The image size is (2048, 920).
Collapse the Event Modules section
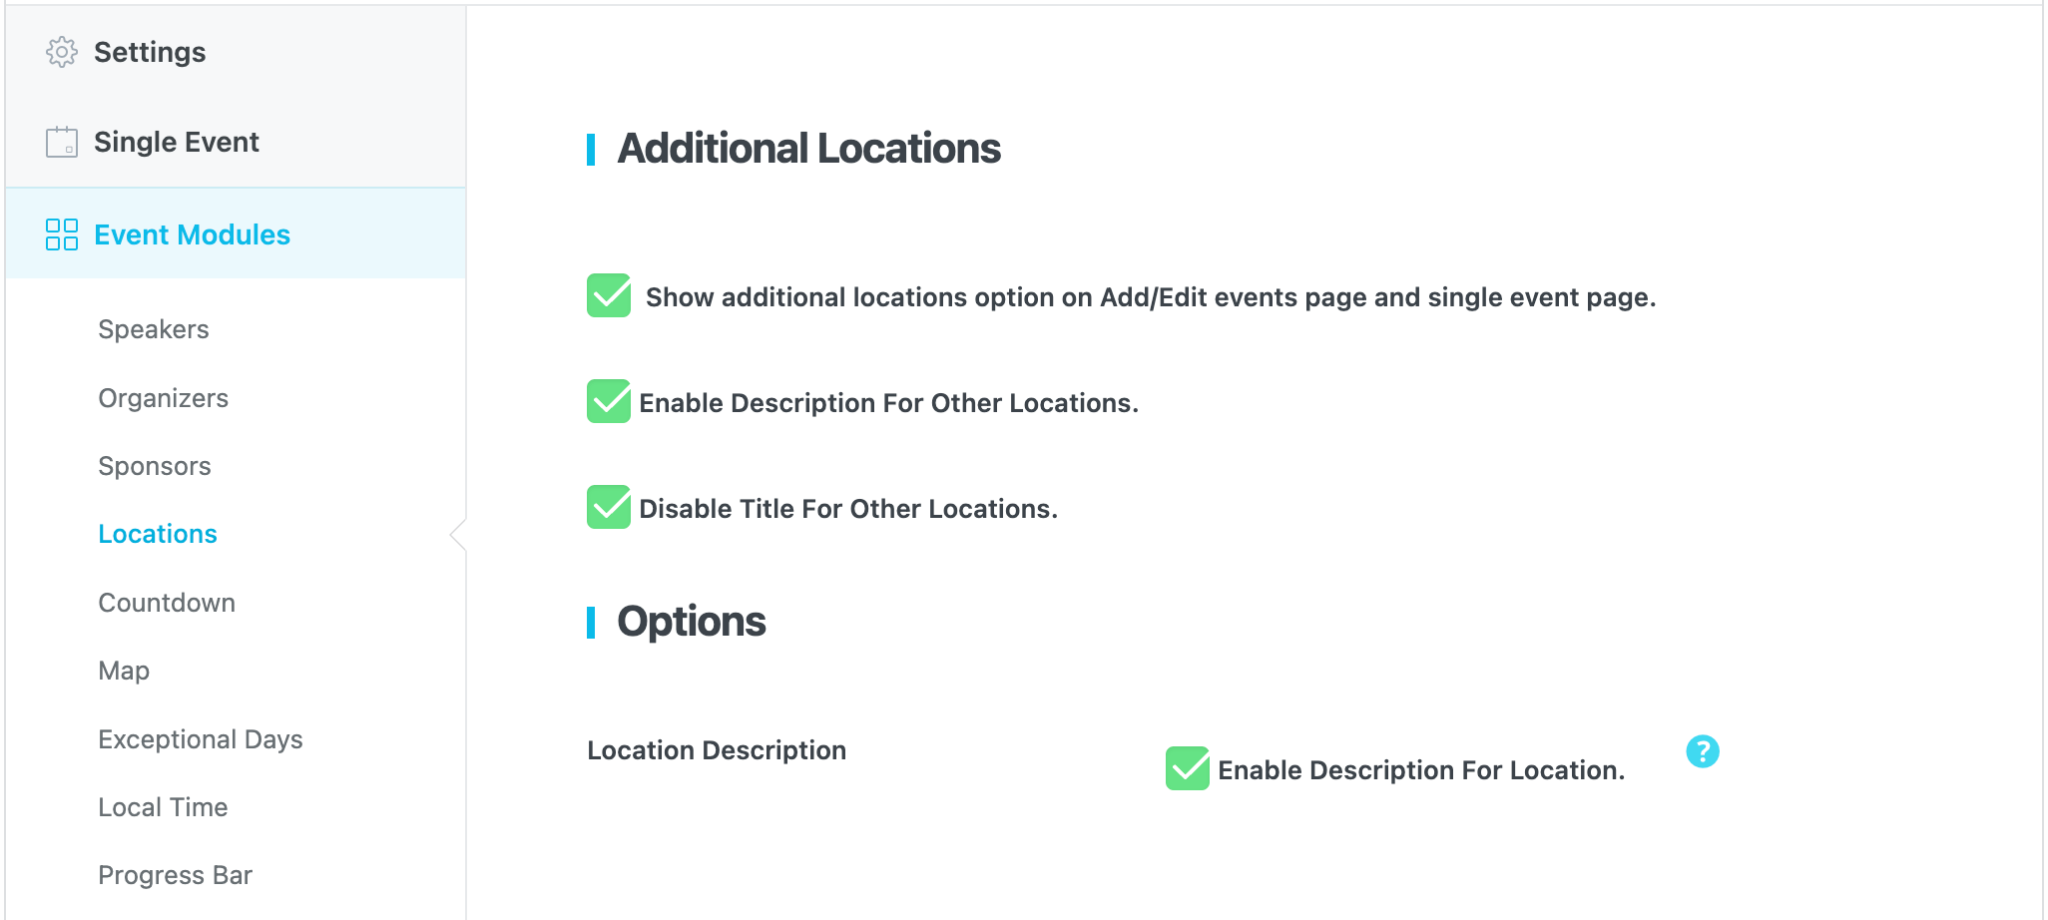(192, 235)
